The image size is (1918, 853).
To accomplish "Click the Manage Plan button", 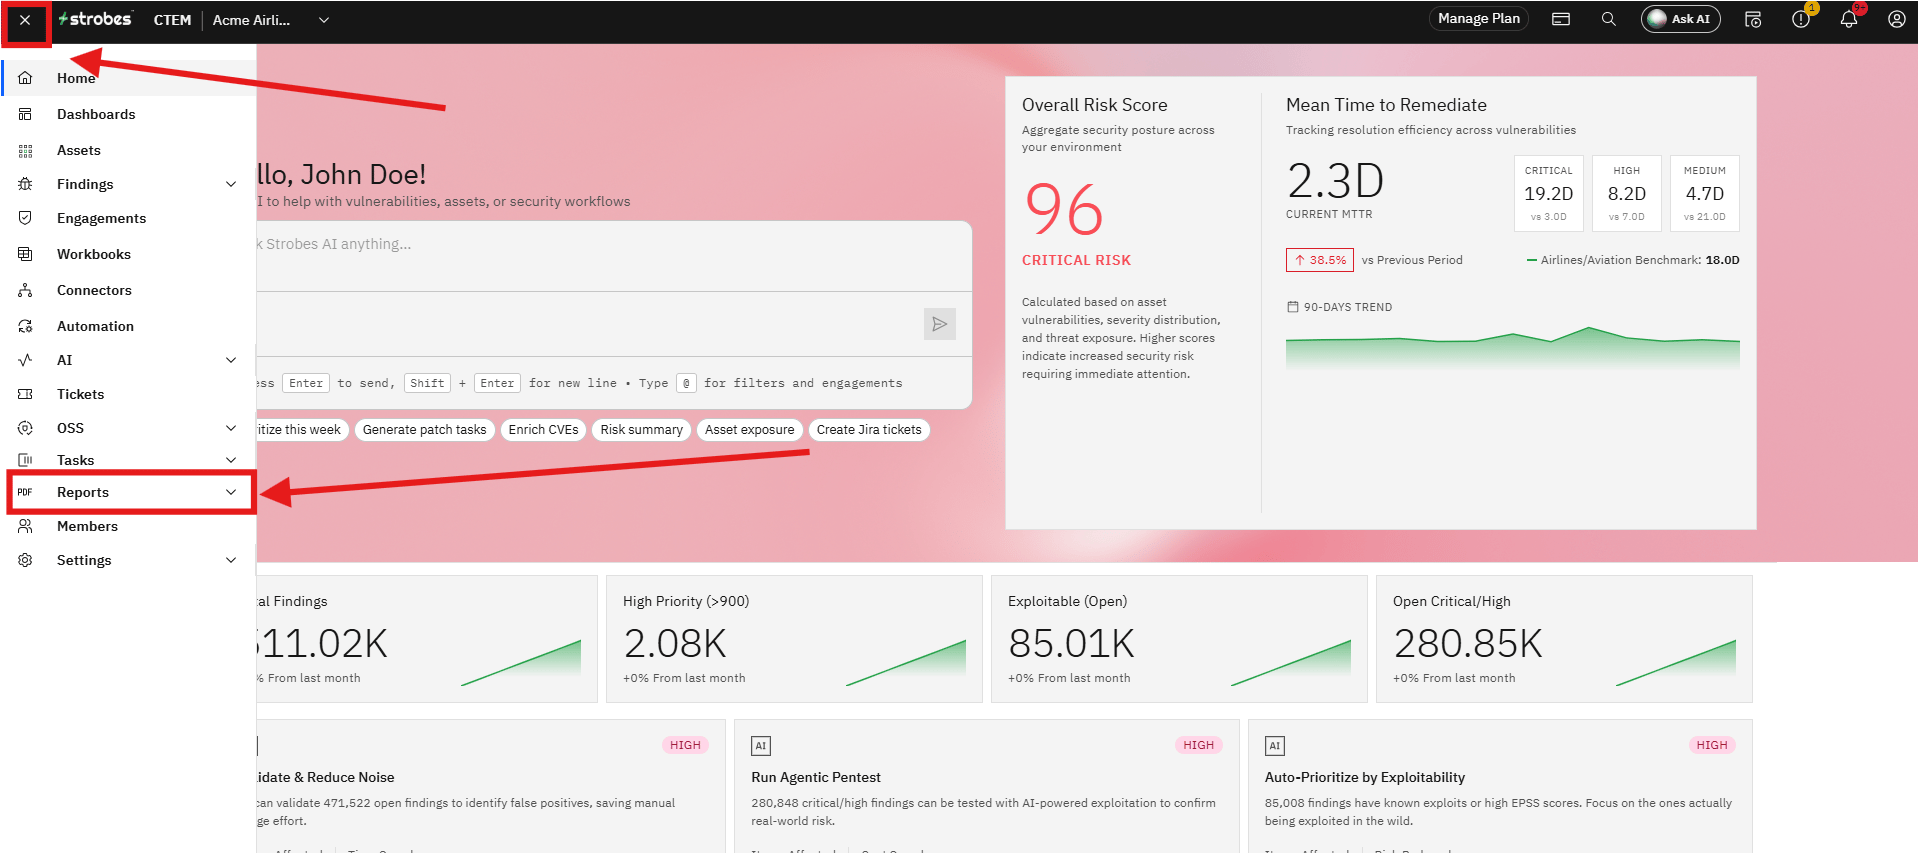I will [1478, 19].
